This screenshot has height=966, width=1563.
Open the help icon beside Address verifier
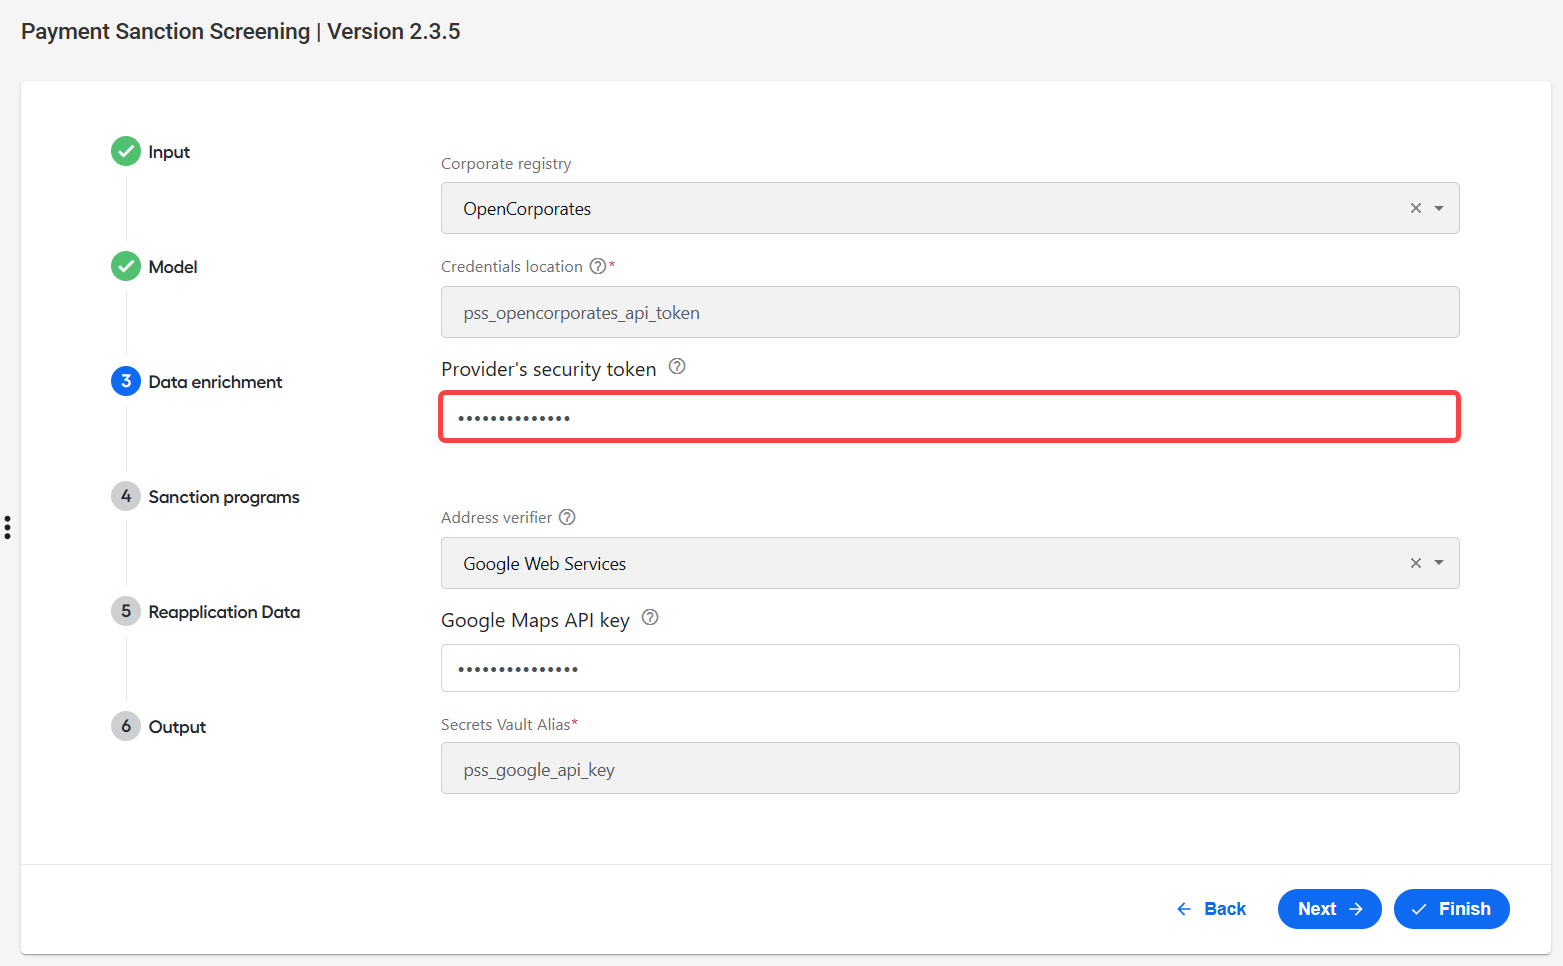click(567, 517)
